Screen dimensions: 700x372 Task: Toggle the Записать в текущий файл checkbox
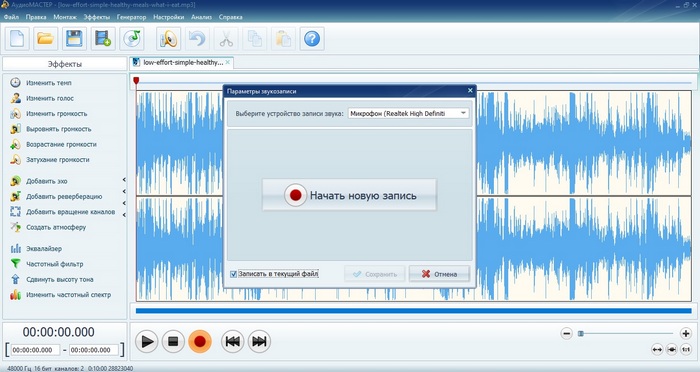click(233, 274)
